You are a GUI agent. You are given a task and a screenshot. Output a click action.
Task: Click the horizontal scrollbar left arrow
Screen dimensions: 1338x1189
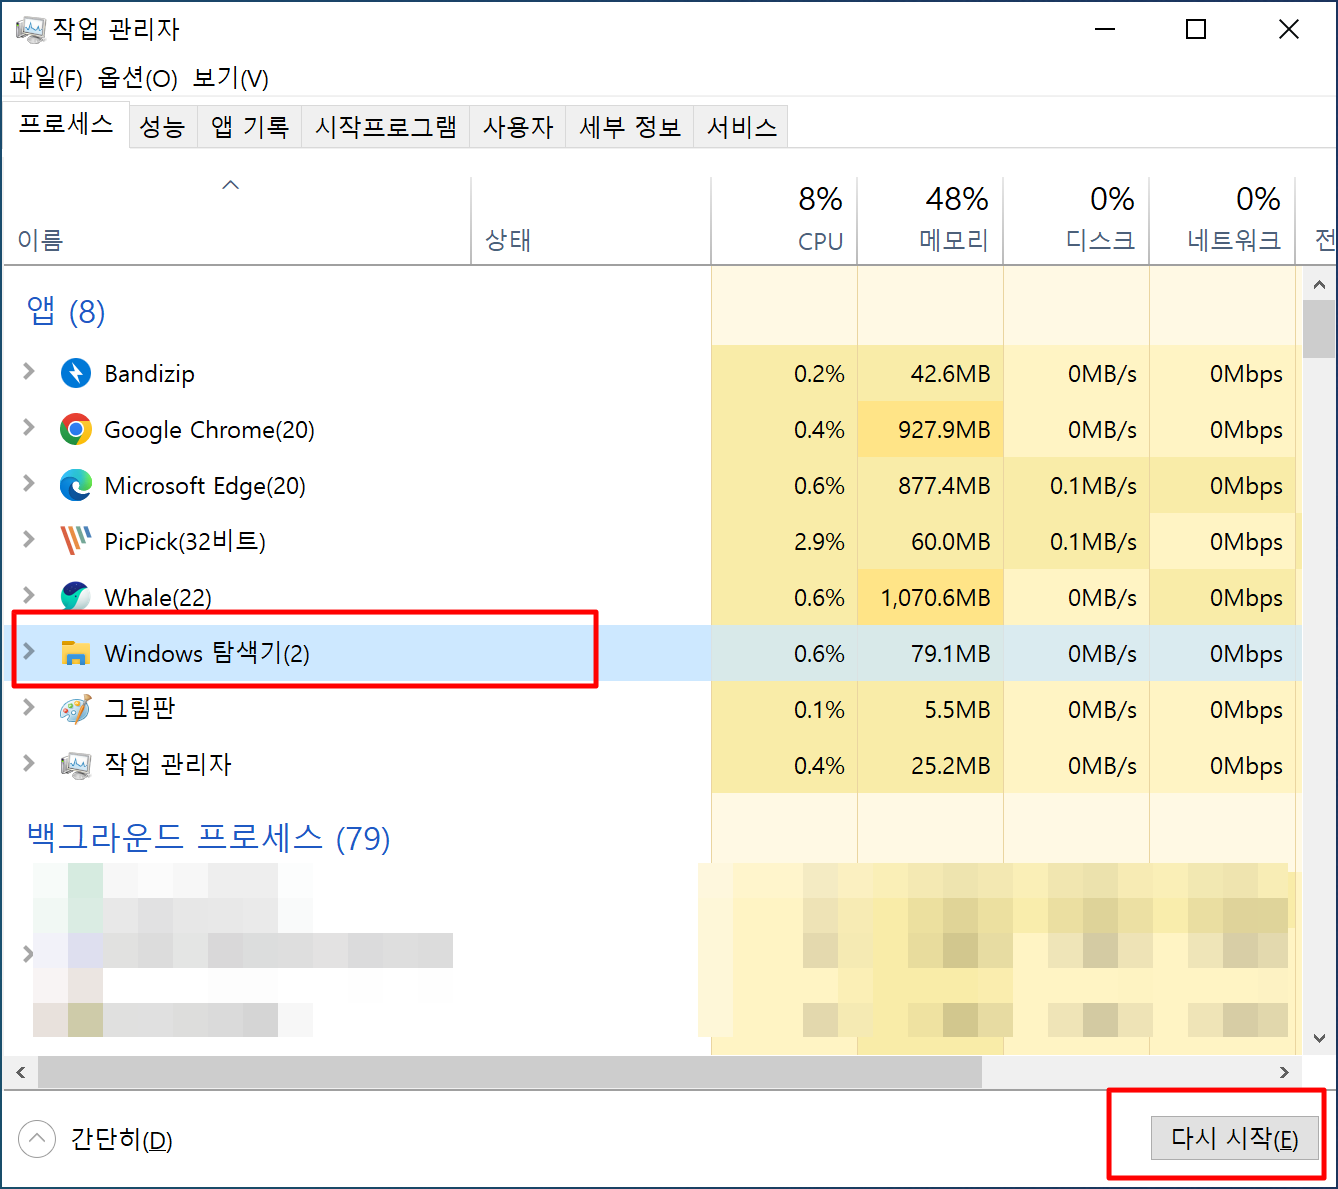pos(20,1072)
